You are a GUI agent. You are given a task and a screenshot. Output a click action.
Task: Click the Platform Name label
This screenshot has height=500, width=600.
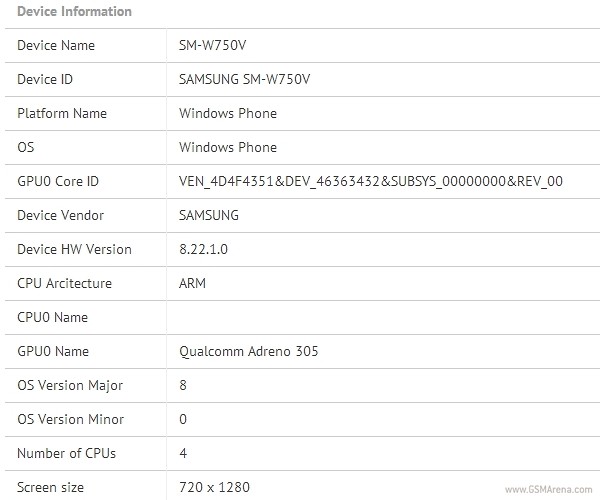62,114
